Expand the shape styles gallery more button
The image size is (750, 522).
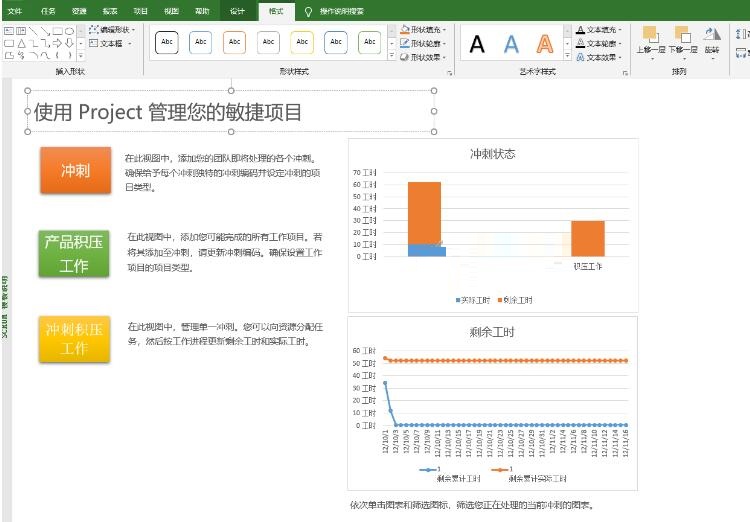coord(392,56)
